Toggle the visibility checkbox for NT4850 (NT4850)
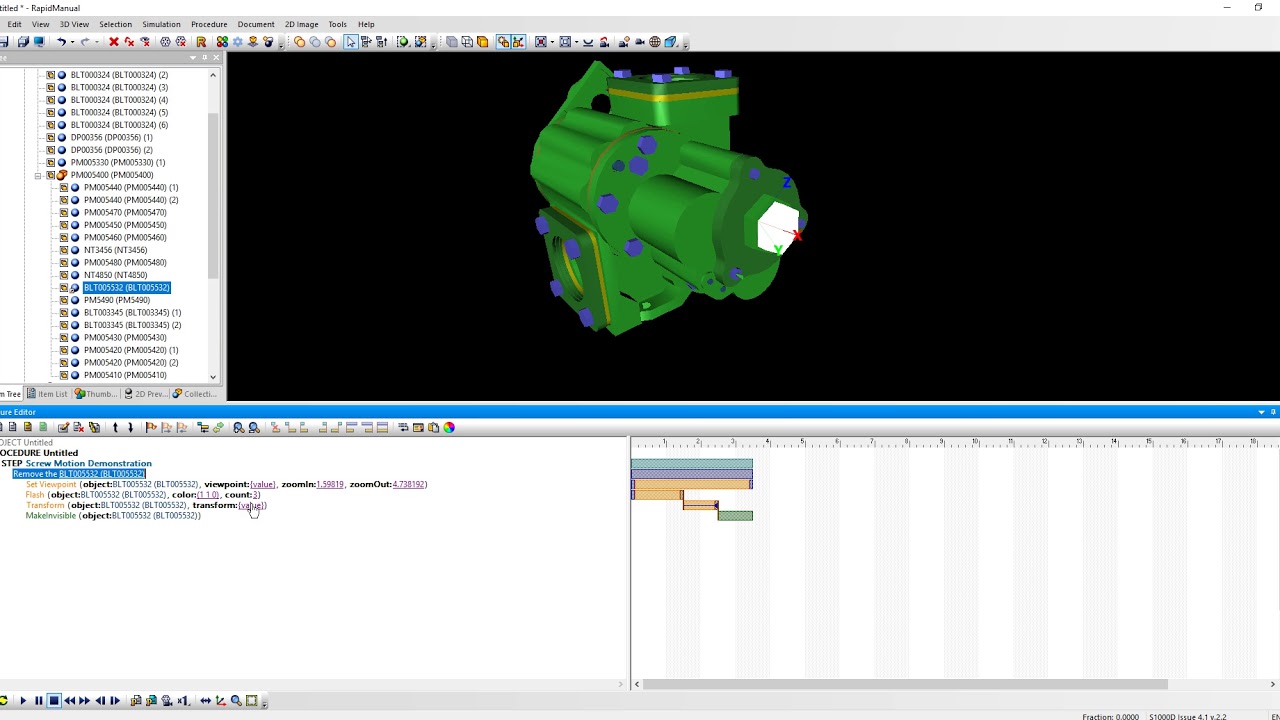The width and height of the screenshot is (1280, 720). [x=64, y=275]
